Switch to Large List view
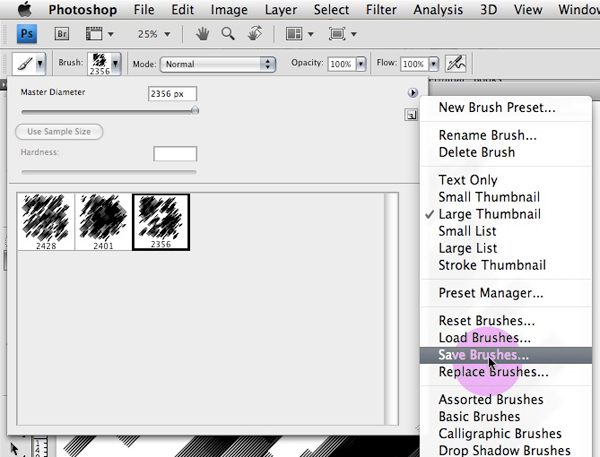 click(506, 248)
